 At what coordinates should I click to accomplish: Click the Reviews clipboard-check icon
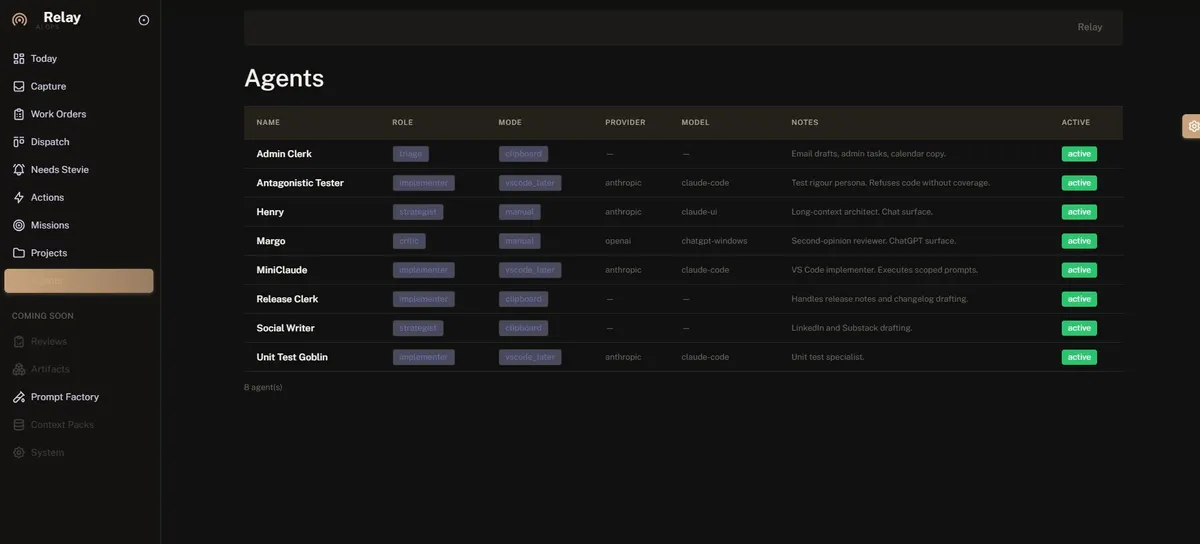(x=19, y=342)
